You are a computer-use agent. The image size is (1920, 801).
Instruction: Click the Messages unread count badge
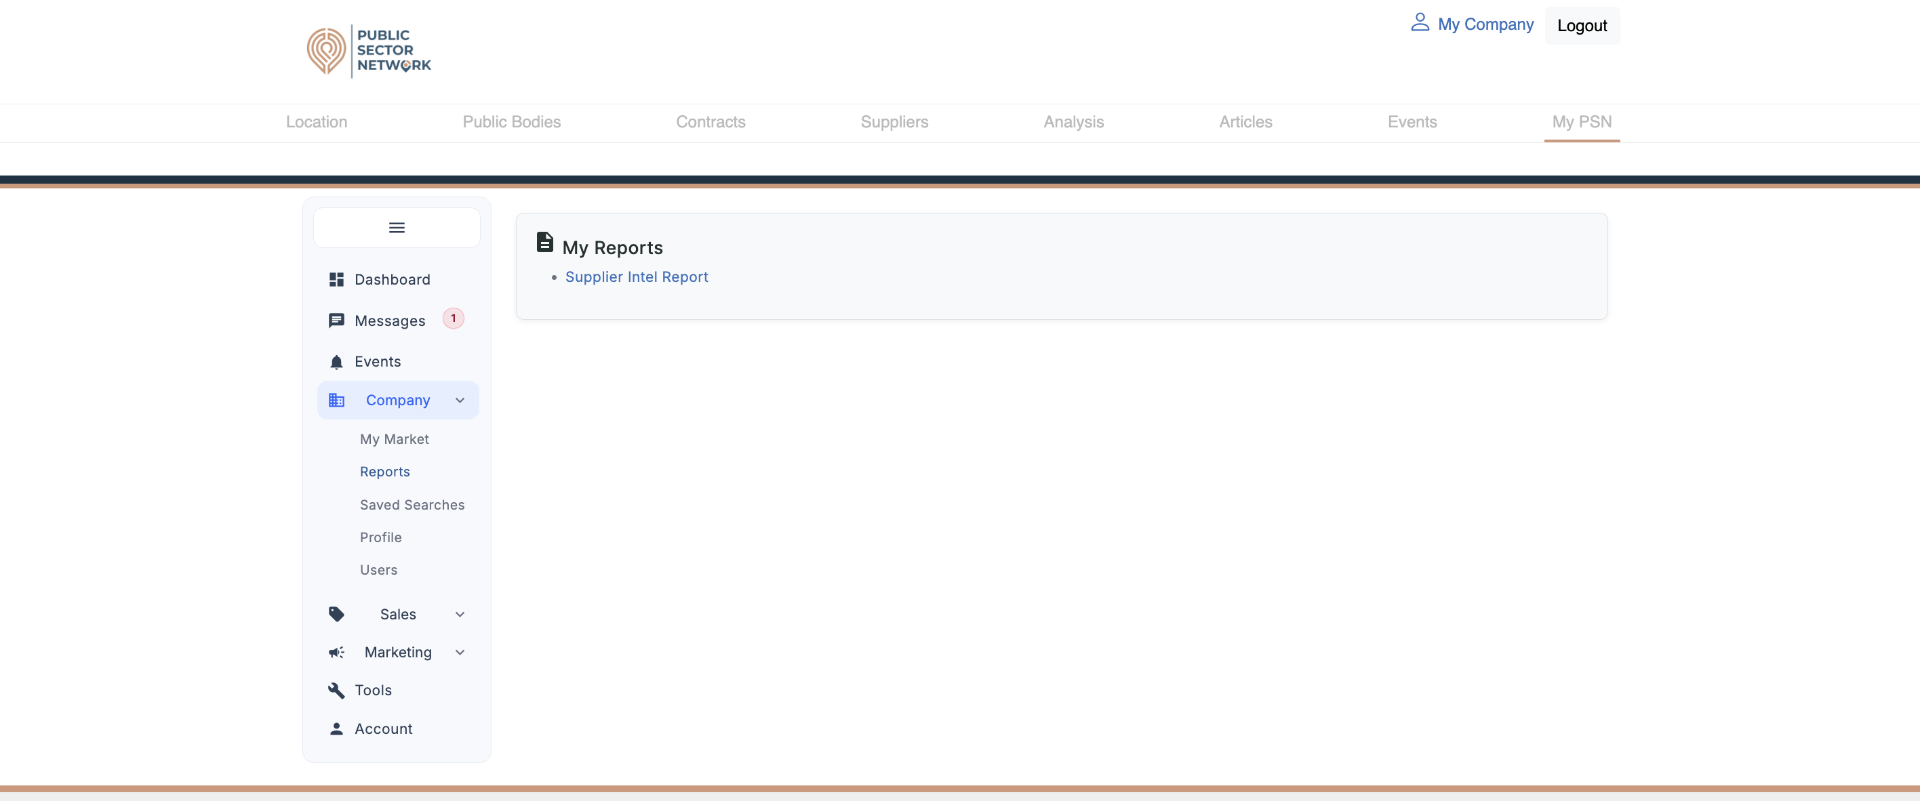point(453,319)
